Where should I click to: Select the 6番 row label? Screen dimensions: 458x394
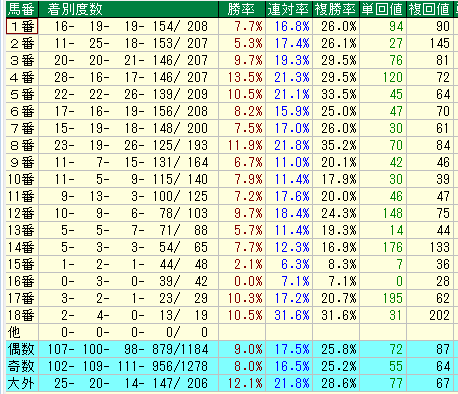[x=22, y=111]
